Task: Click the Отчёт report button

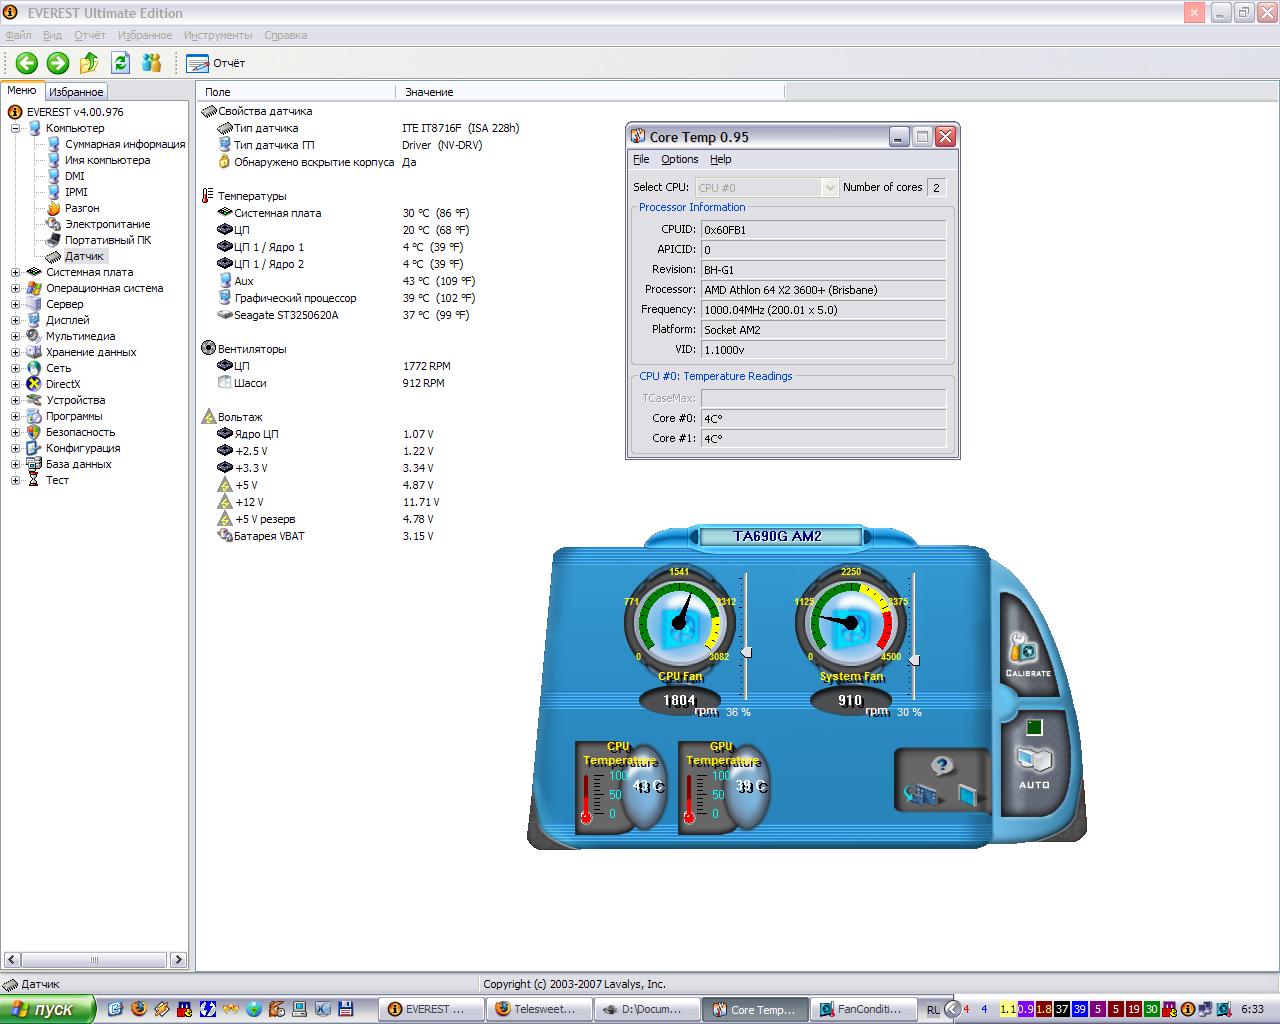Action: click(x=216, y=63)
